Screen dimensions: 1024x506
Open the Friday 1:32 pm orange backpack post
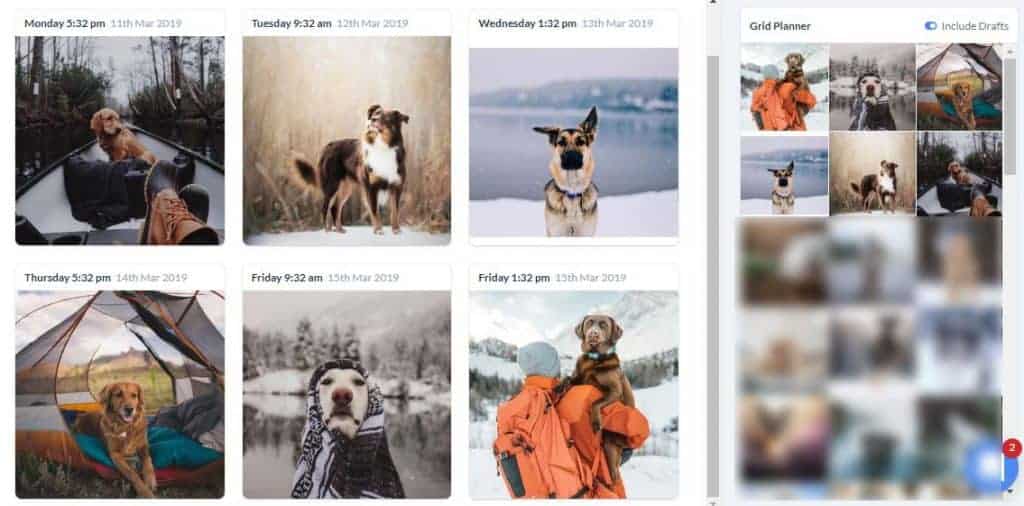pos(573,394)
